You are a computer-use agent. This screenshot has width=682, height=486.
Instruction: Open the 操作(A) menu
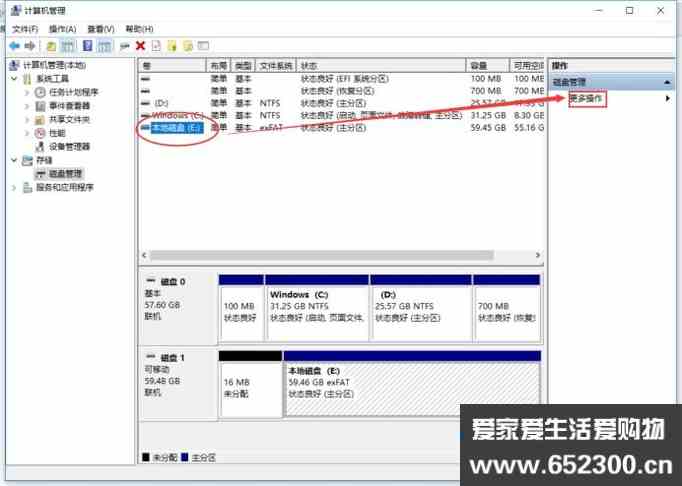63,29
